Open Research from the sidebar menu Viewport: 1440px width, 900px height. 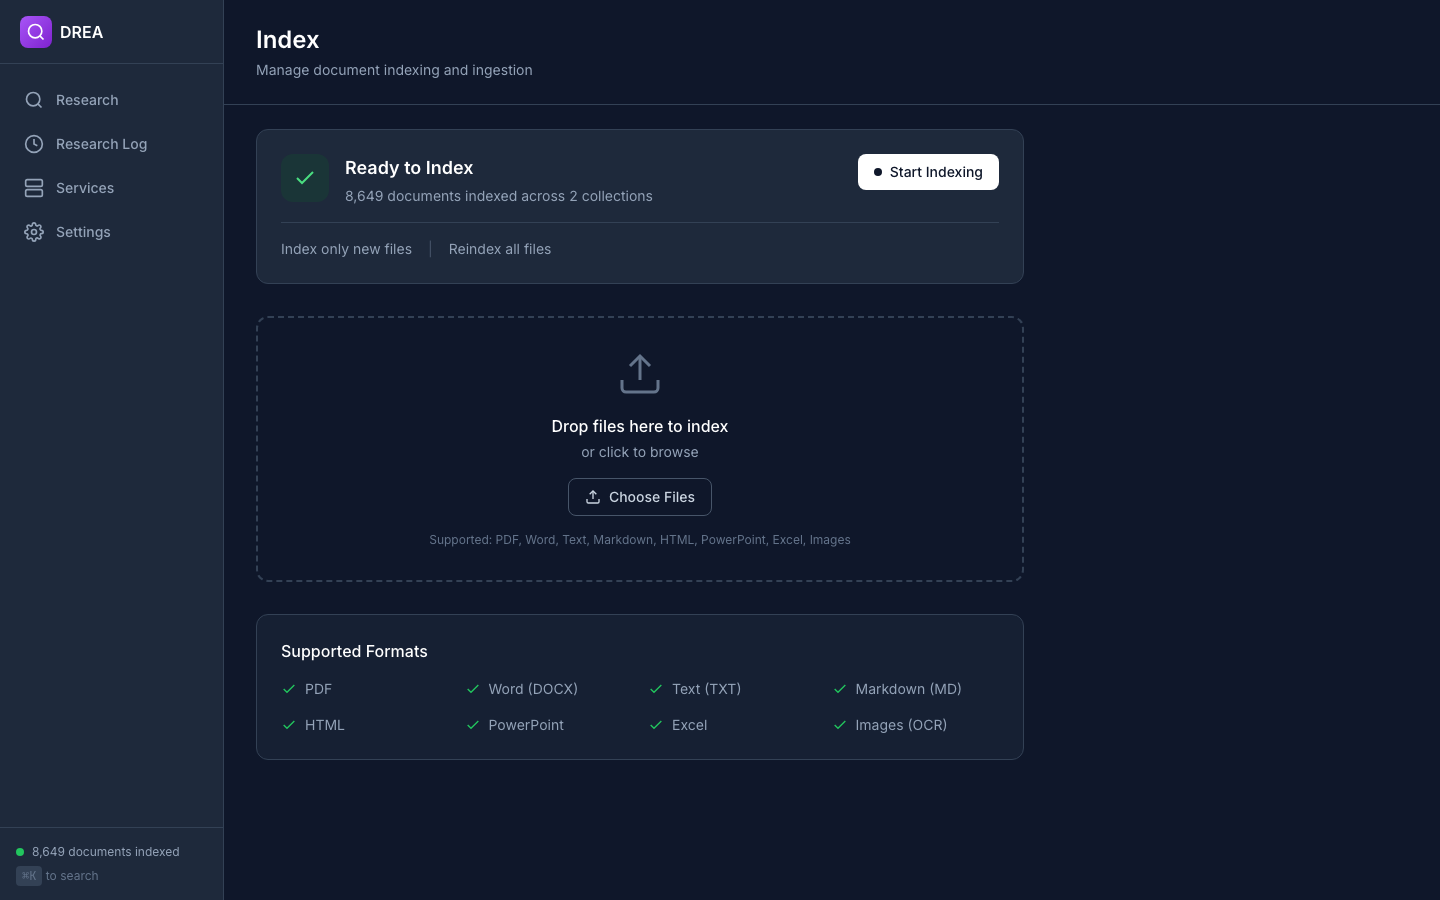click(87, 100)
